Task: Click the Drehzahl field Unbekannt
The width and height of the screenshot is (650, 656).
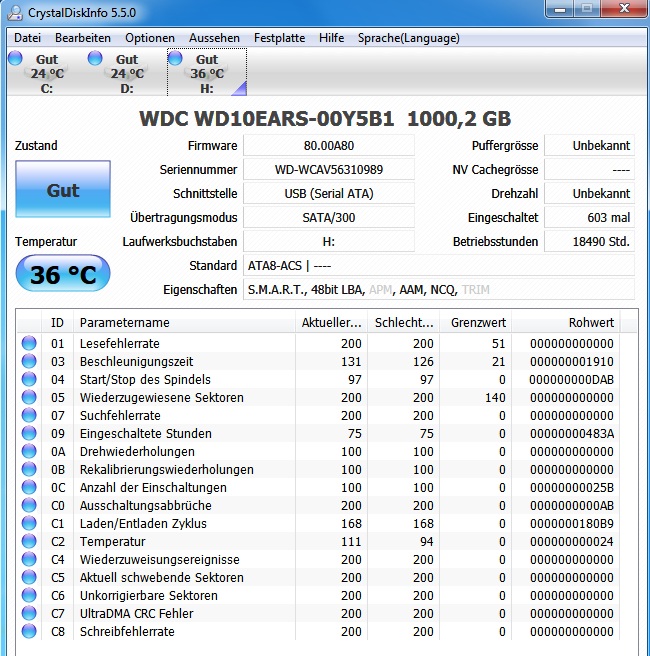Action: point(589,193)
